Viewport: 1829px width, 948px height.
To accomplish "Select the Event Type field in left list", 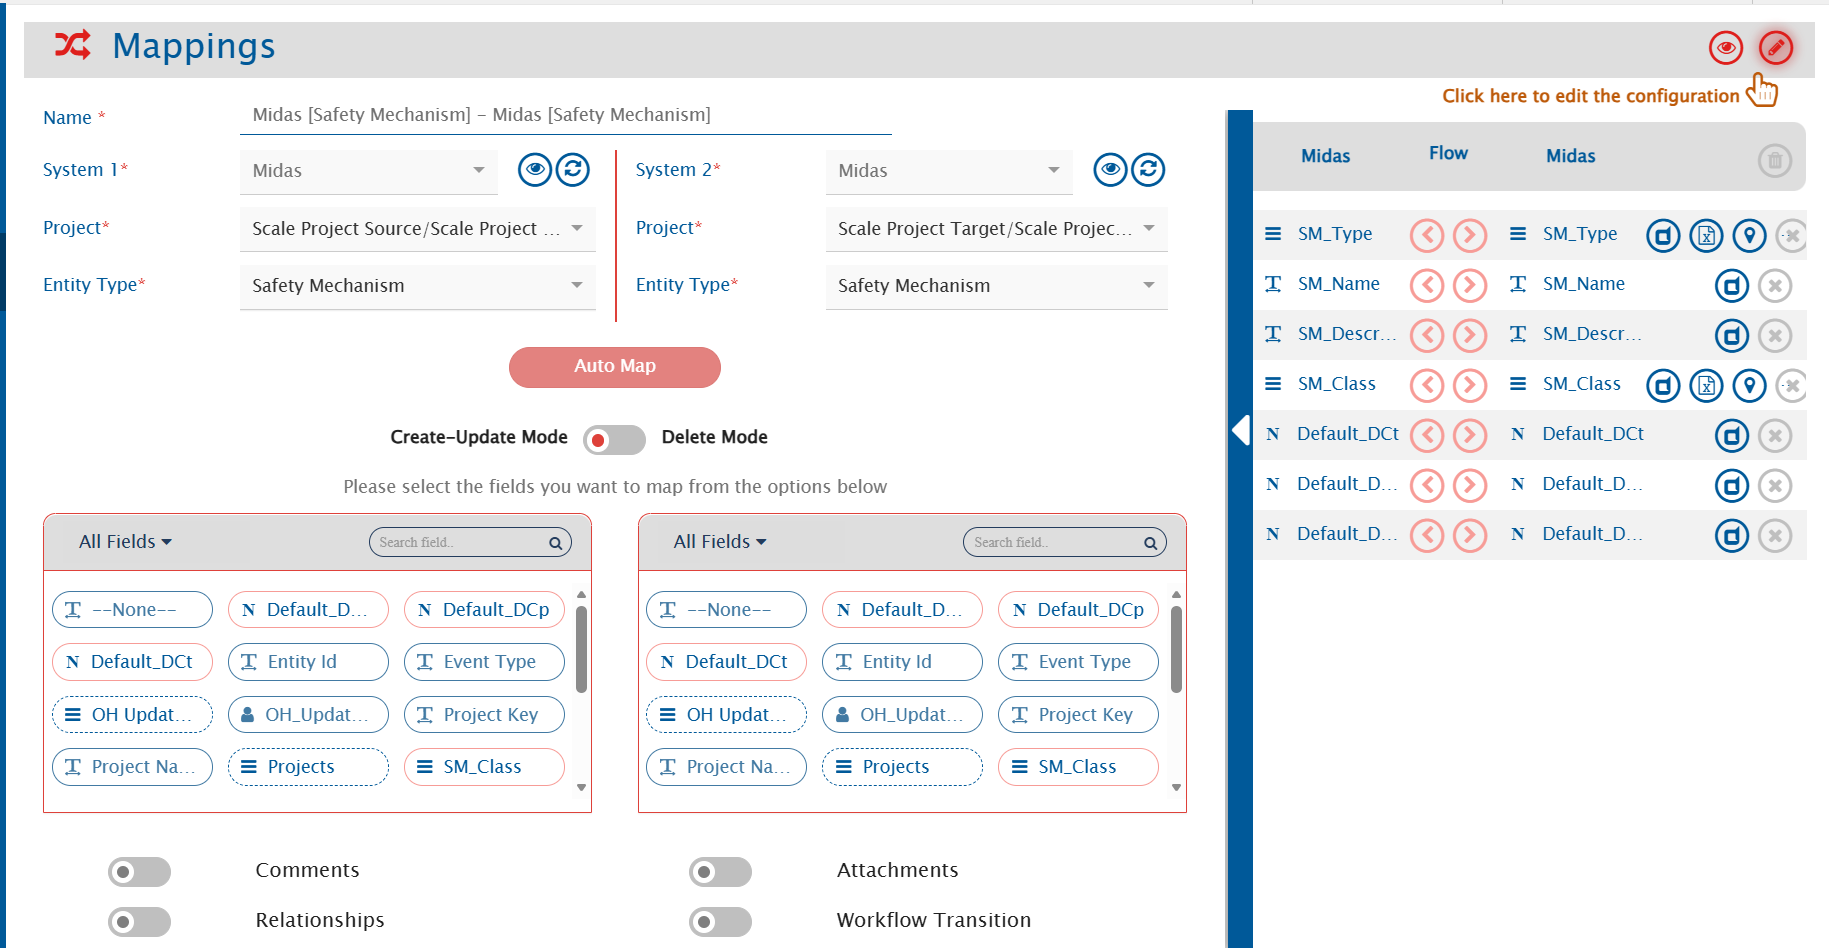I will 484,662.
